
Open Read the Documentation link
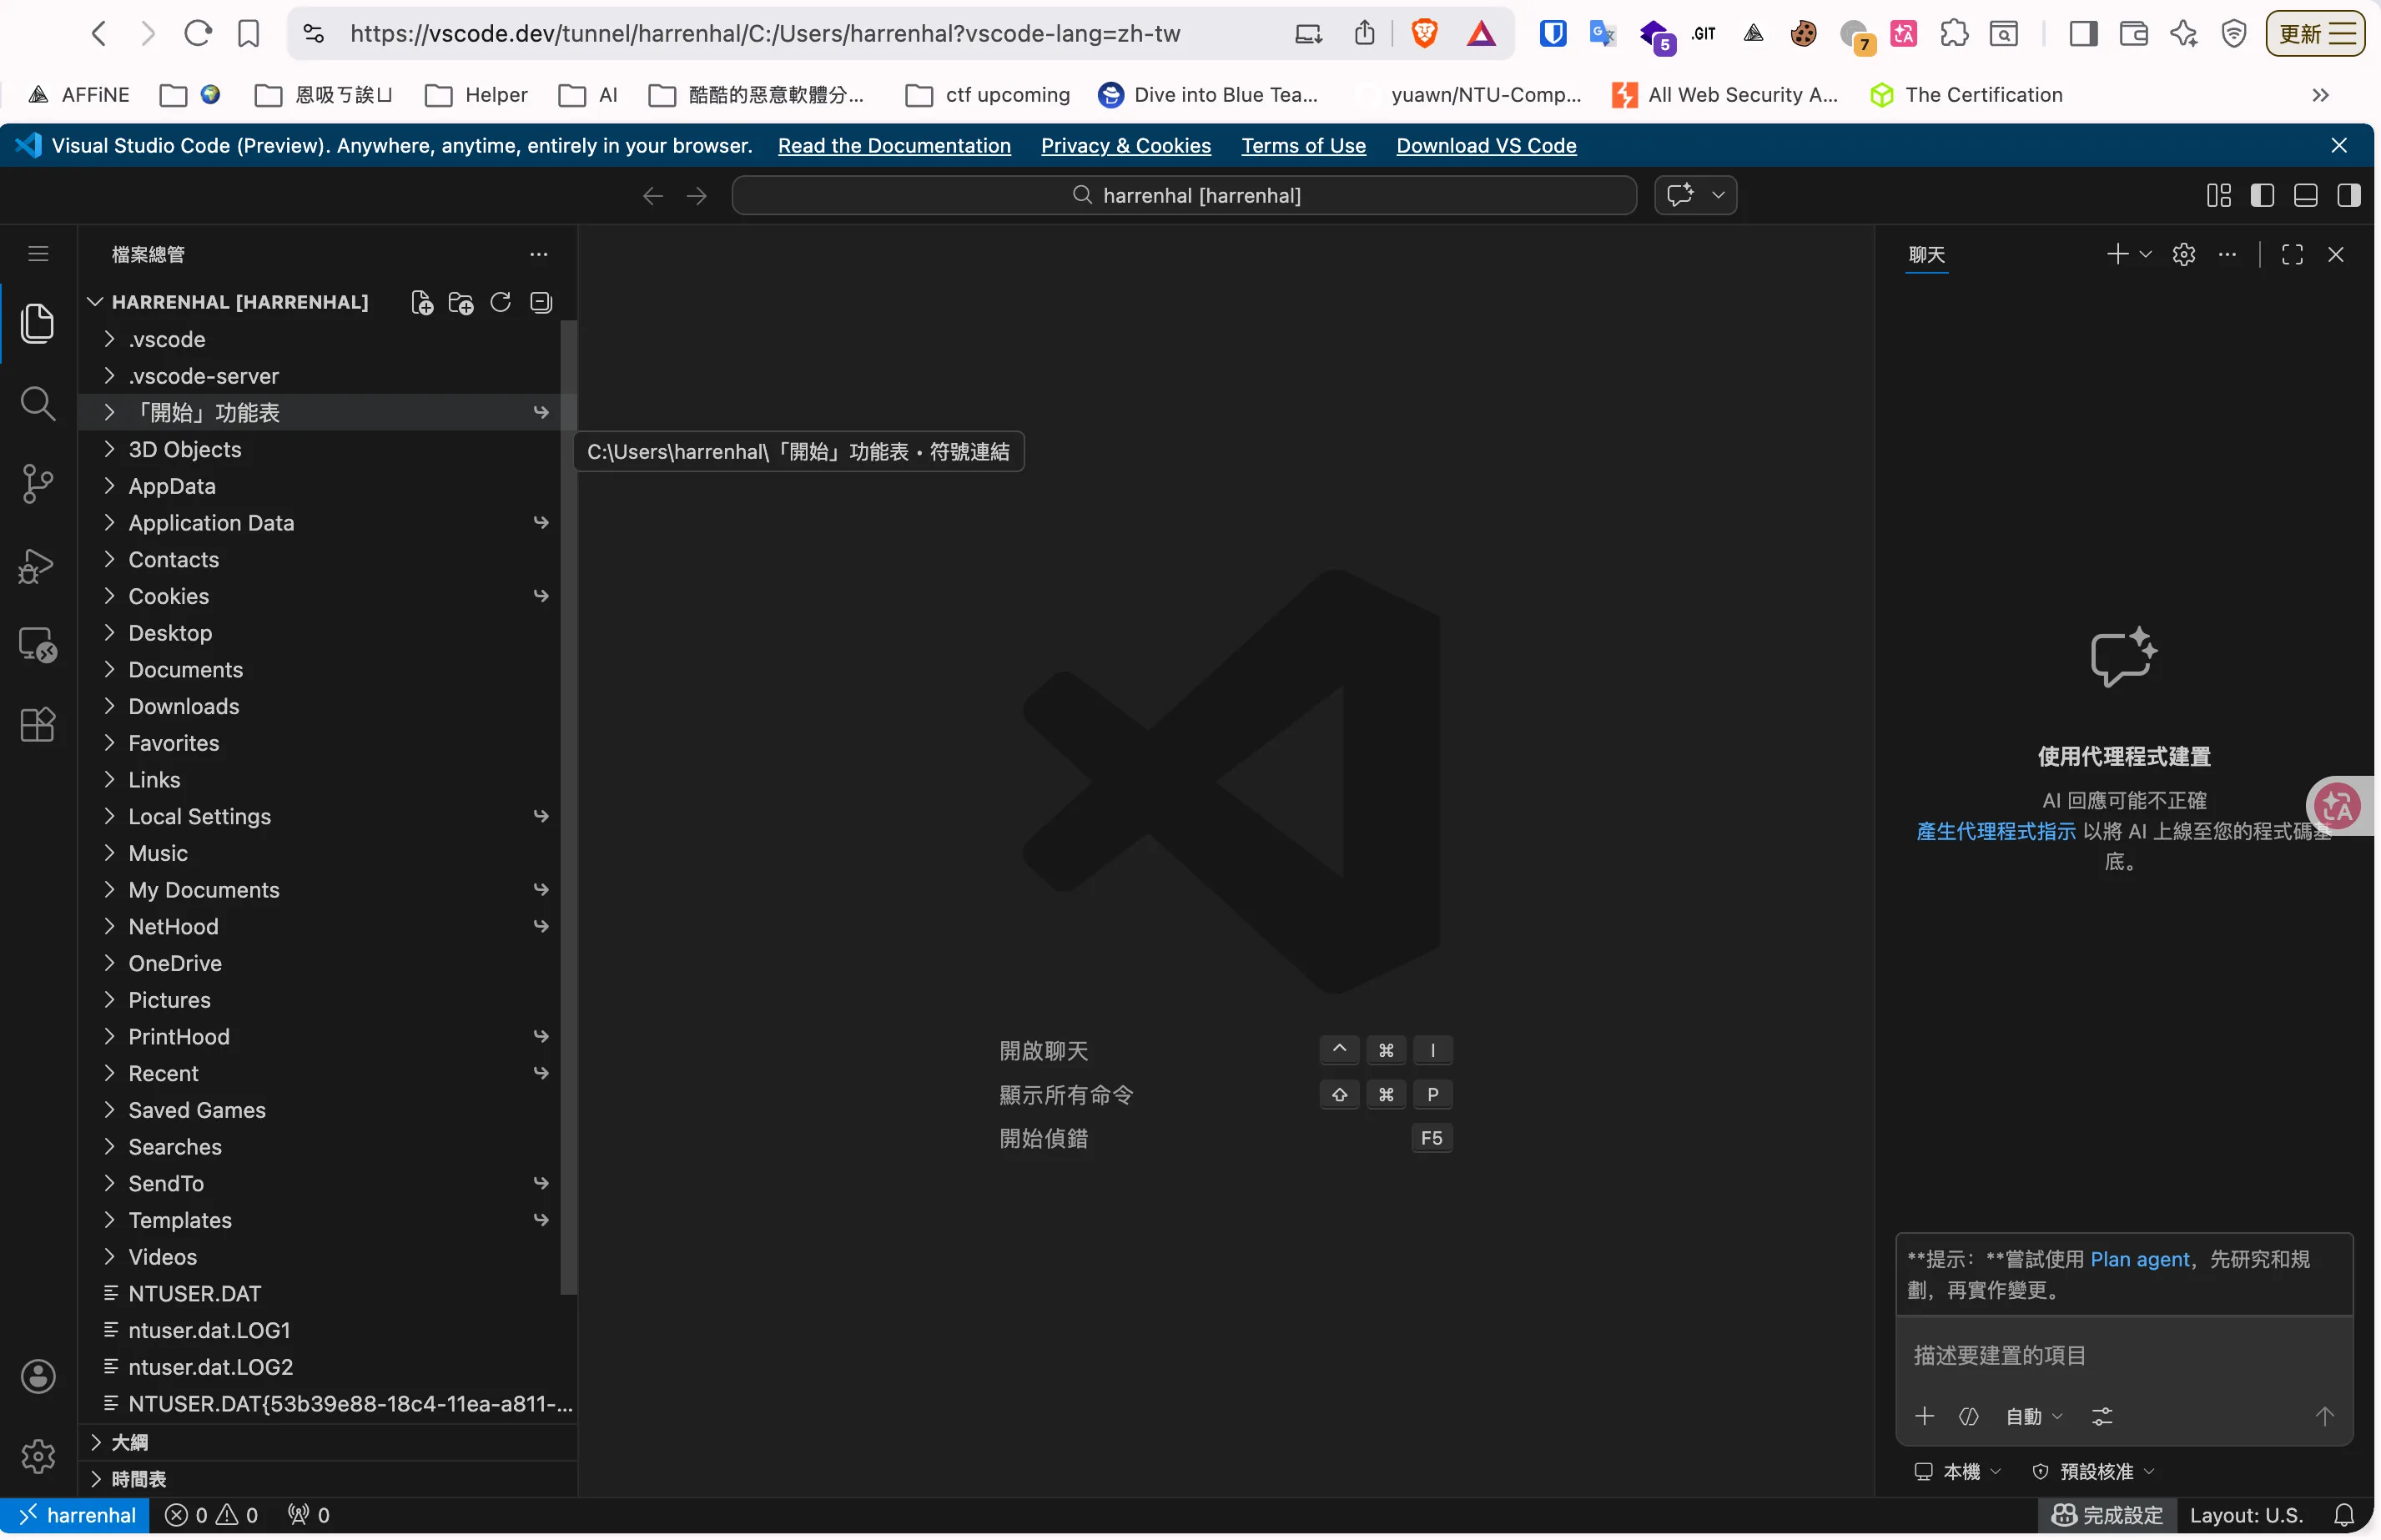894,146
